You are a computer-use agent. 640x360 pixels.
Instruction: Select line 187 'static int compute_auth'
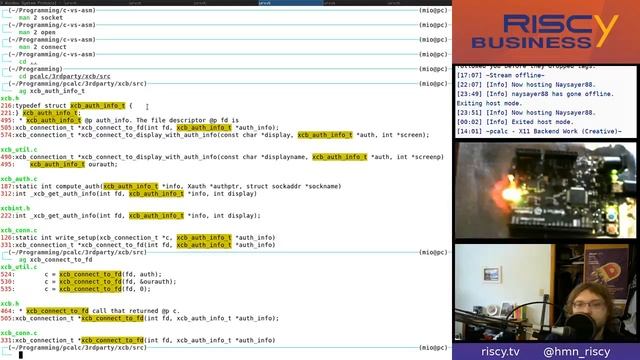point(171,187)
